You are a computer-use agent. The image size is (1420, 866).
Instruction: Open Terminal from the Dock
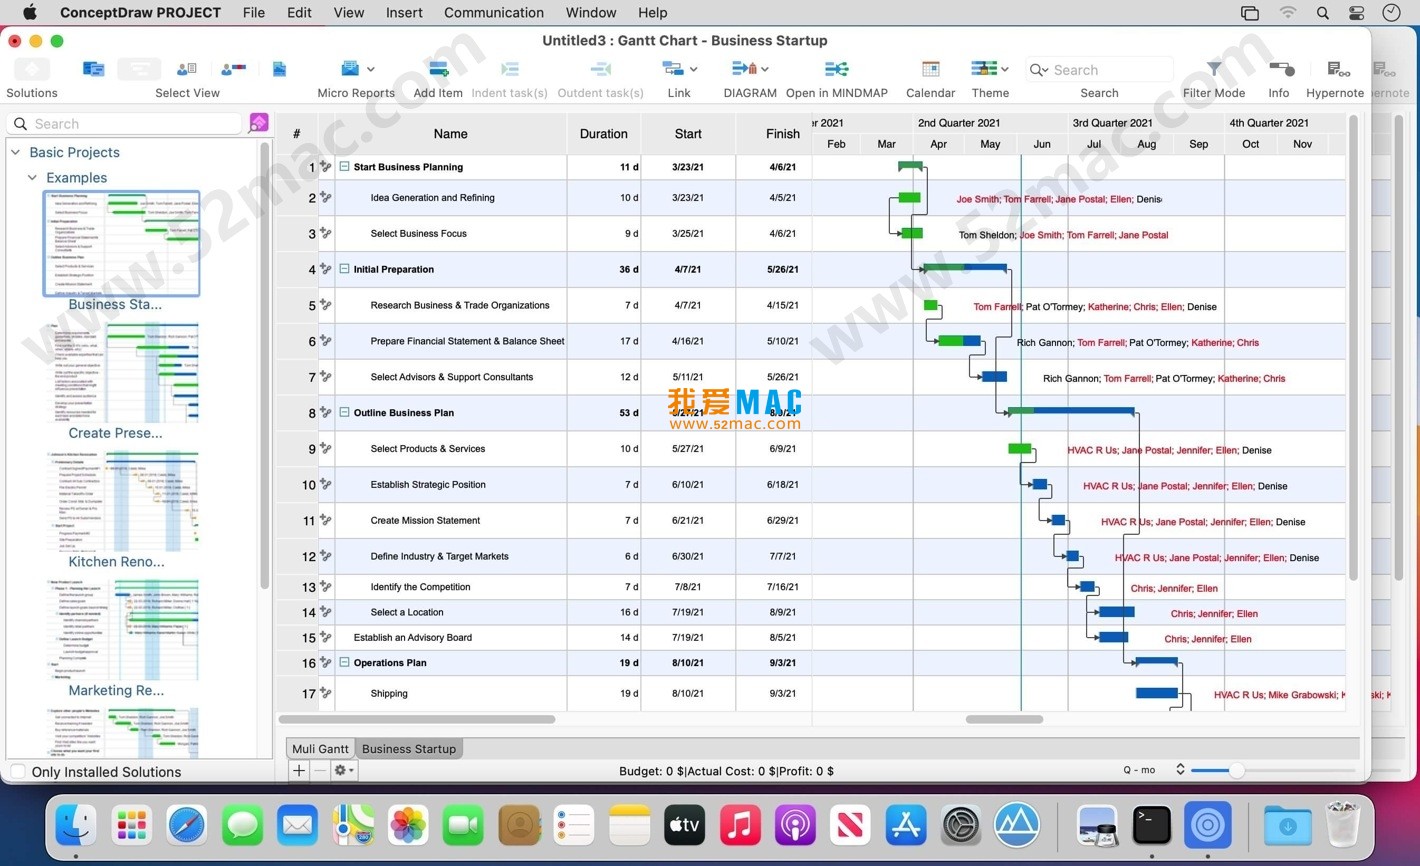point(1152,825)
